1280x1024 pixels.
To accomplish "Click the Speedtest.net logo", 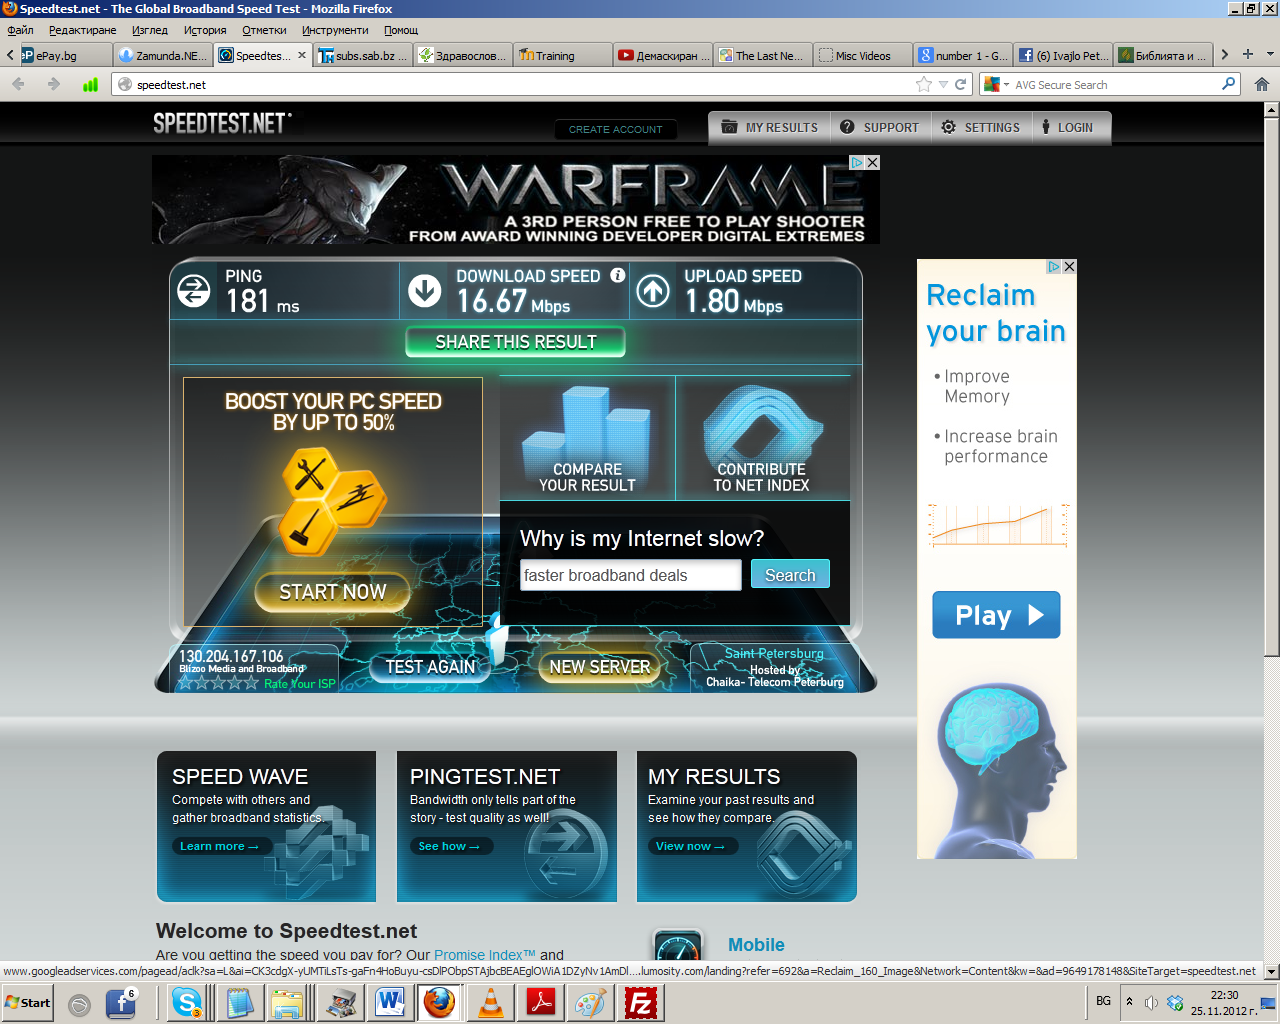I will [x=222, y=123].
